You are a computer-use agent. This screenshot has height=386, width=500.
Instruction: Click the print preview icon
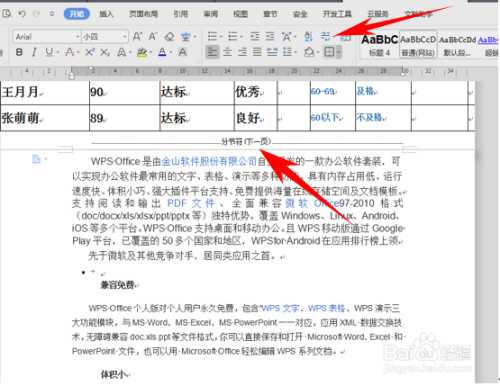tap(7, 14)
